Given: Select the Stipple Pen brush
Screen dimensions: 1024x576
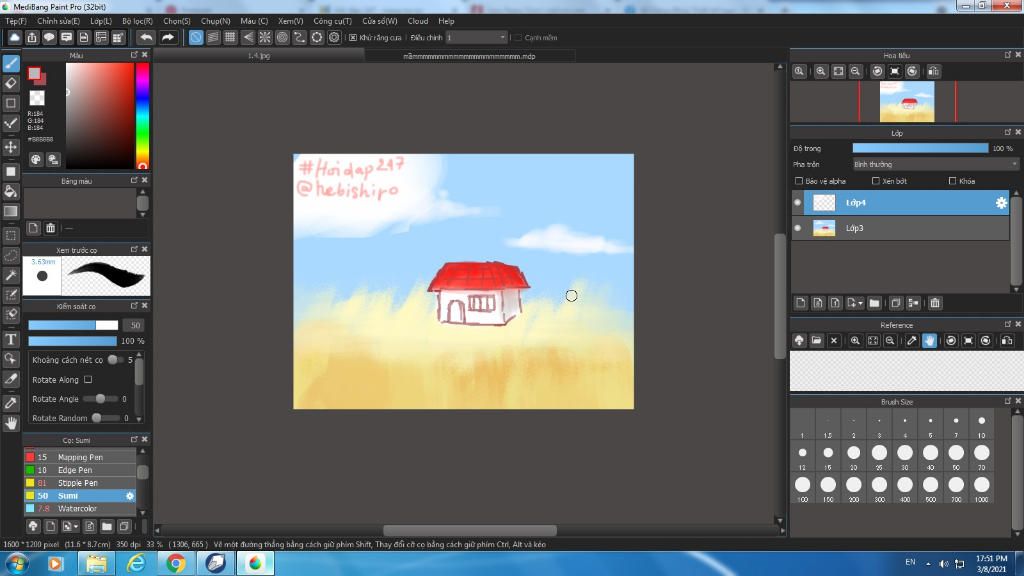Looking at the screenshot, I should coord(80,483).
